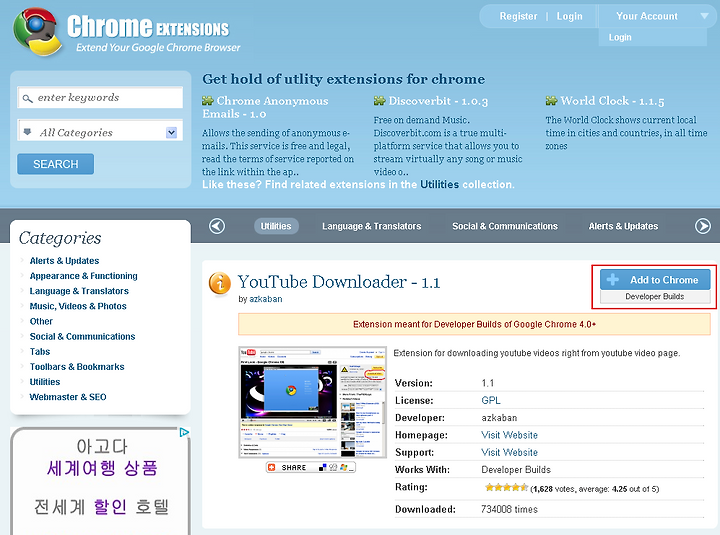Click the AdChoices icon on the ad

[184, 432]
